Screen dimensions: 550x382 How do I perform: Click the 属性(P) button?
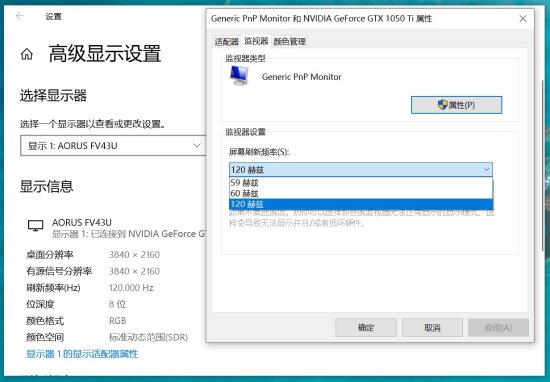[x=456, y=105]
